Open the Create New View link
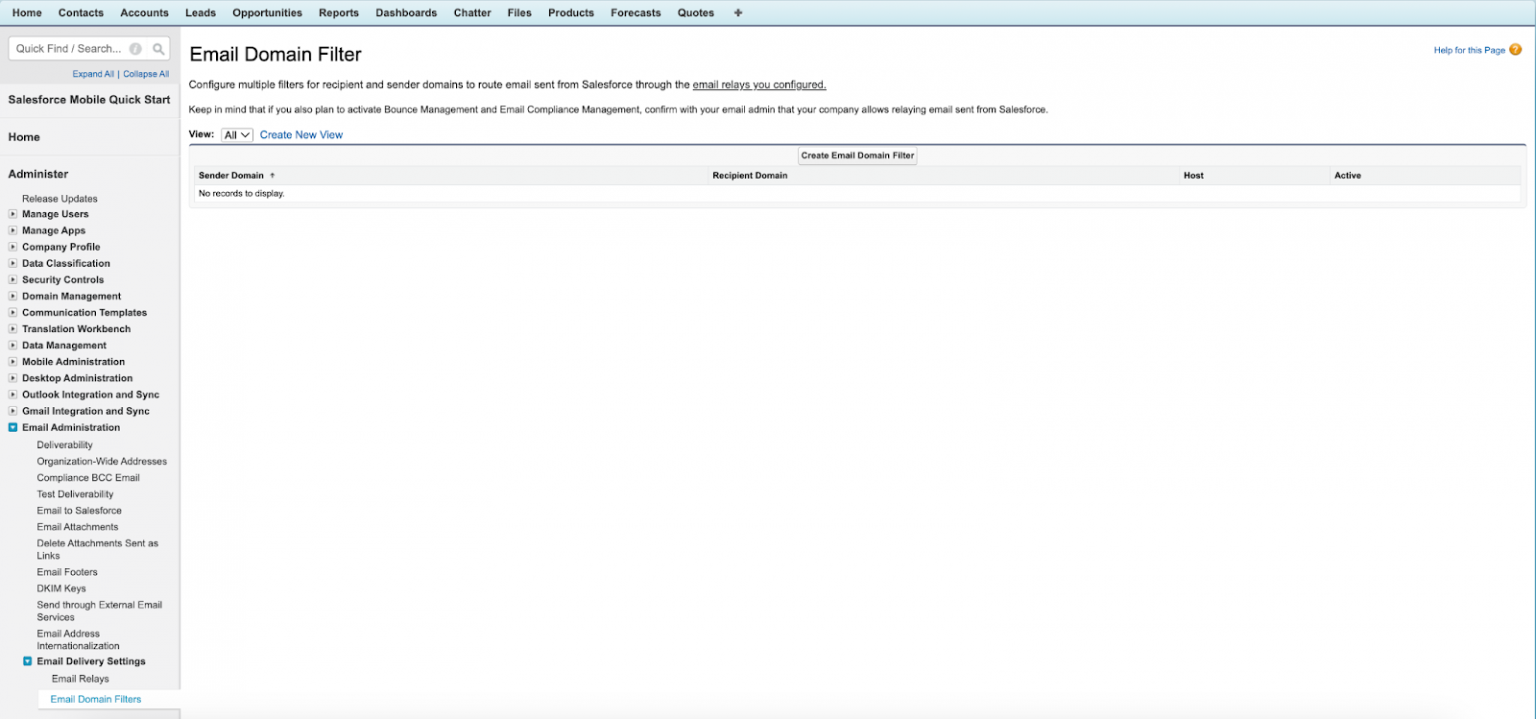 click(x=301, y=134)
